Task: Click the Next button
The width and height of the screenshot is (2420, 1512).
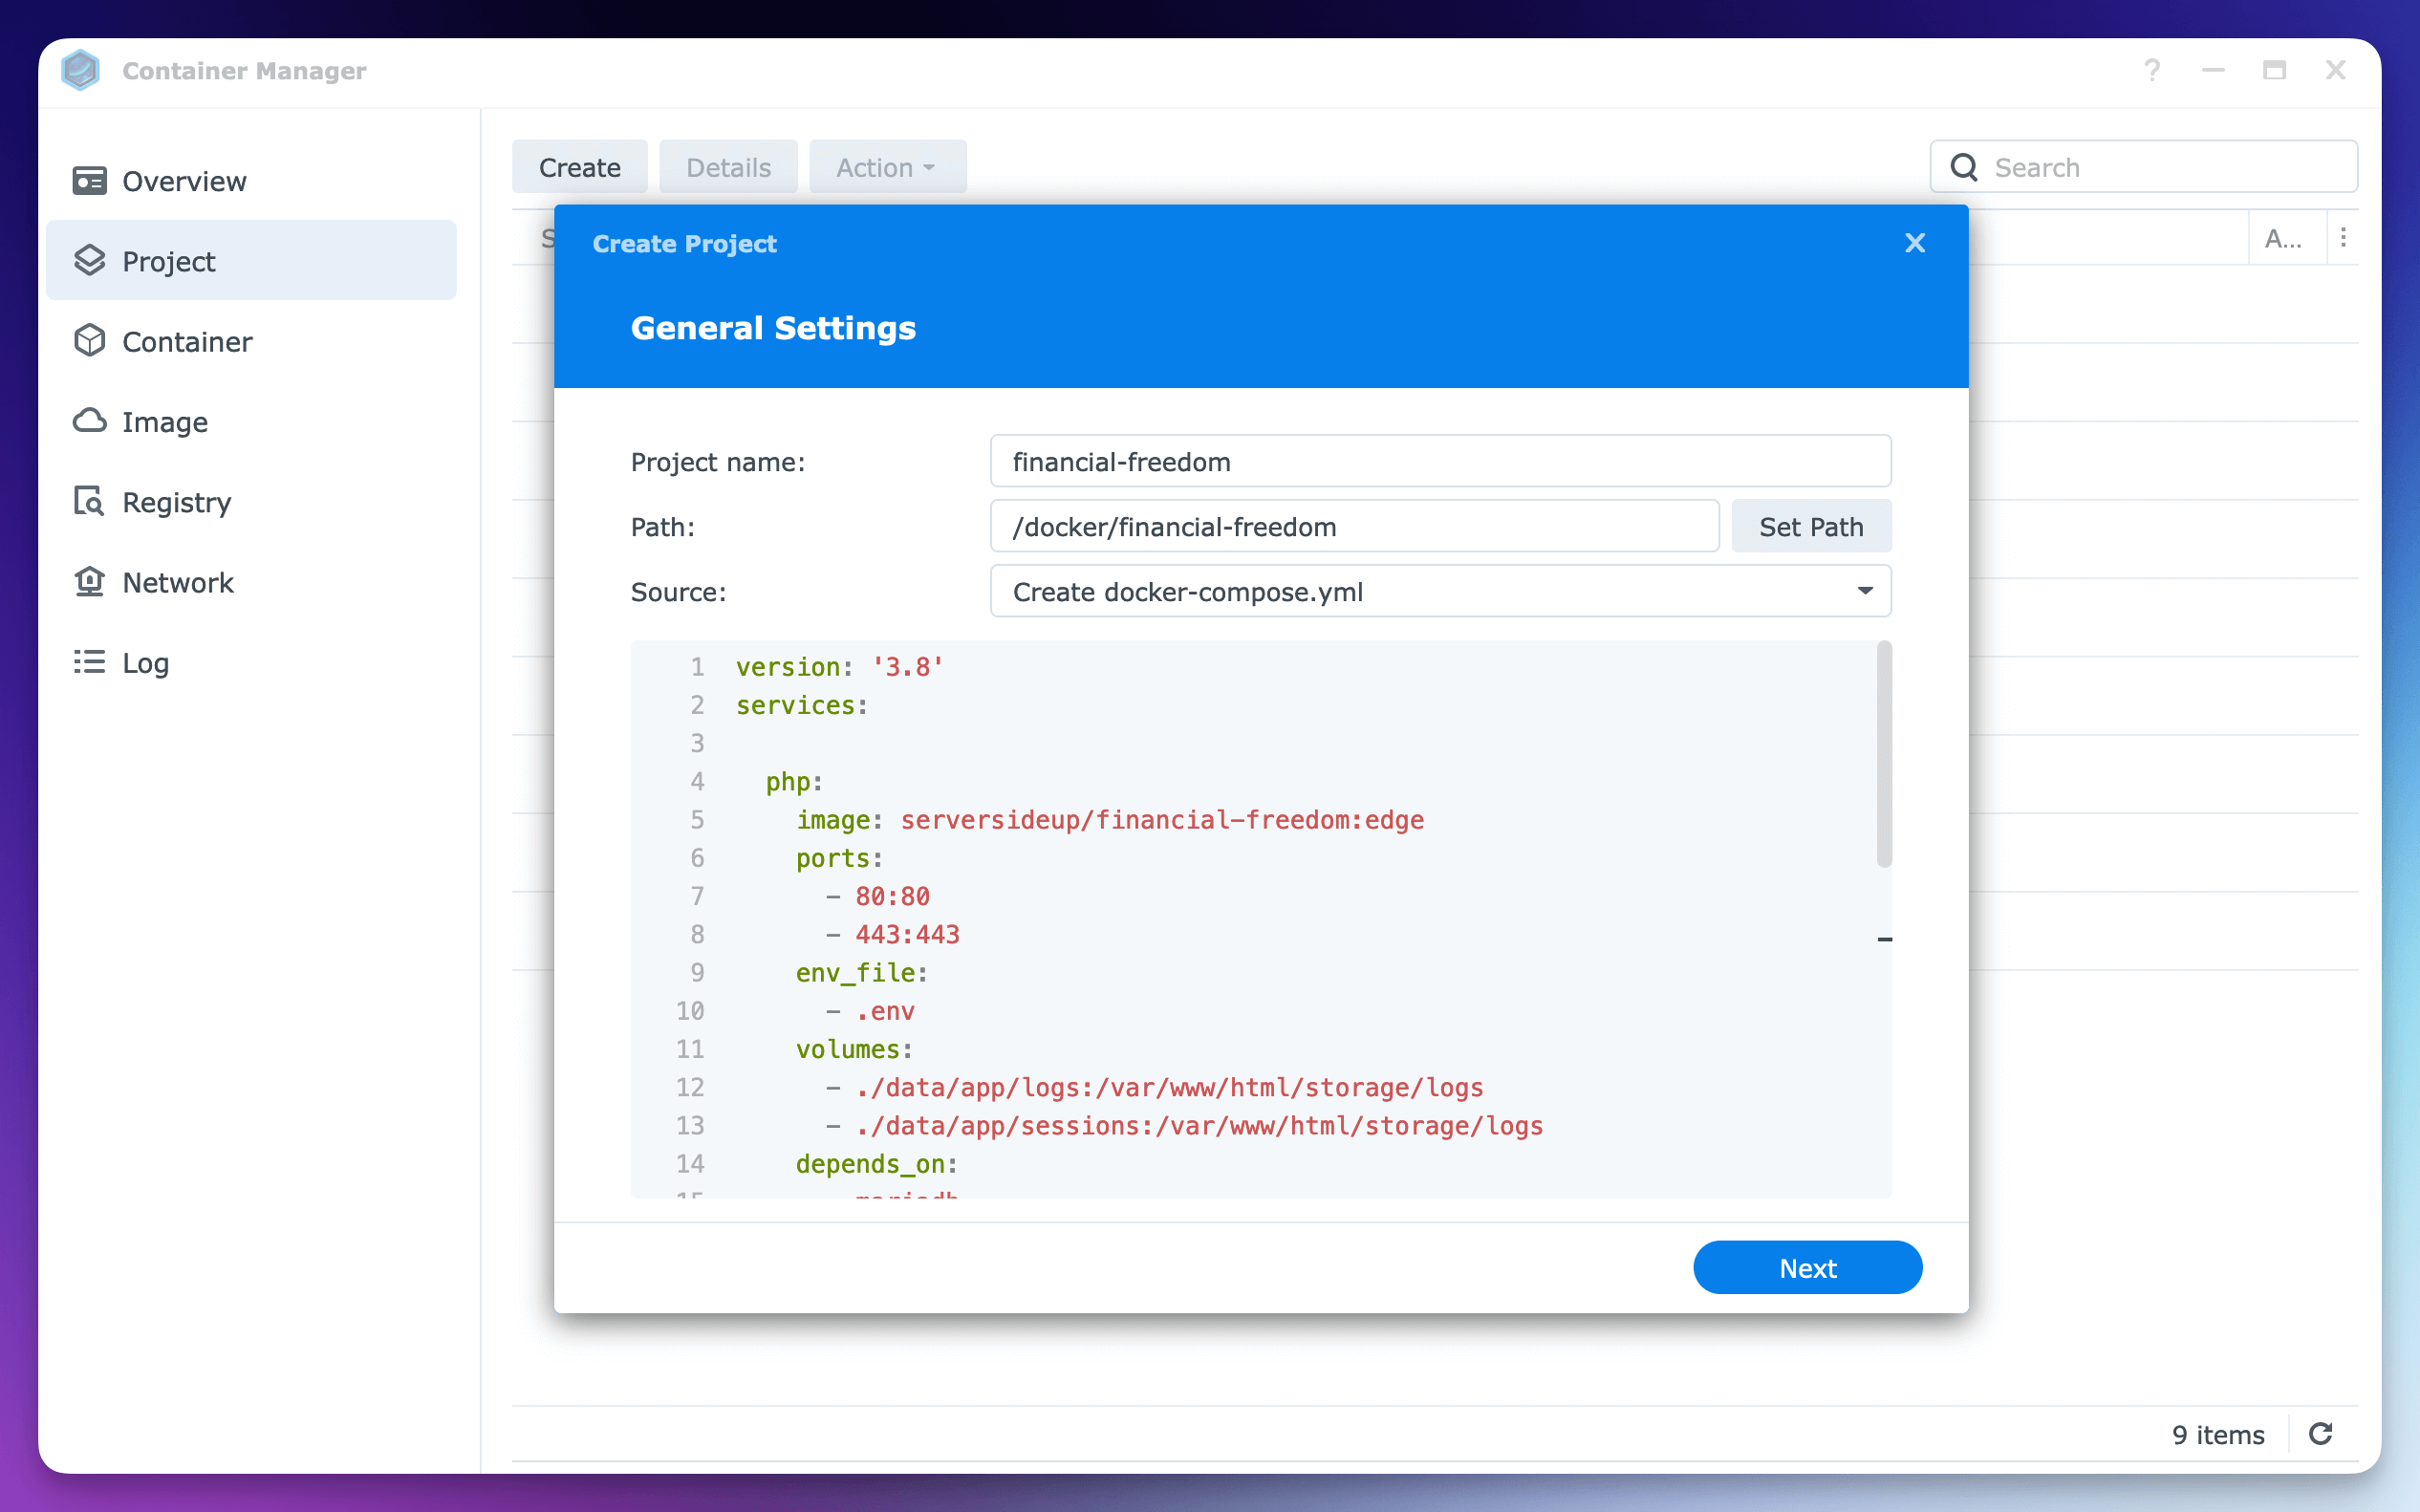Action: 1807,1266
